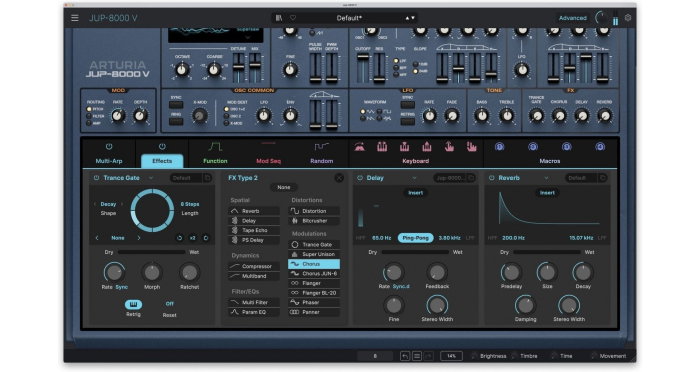Click the Random waveform icon
700x372 pixels.
(x=321, y=146)
